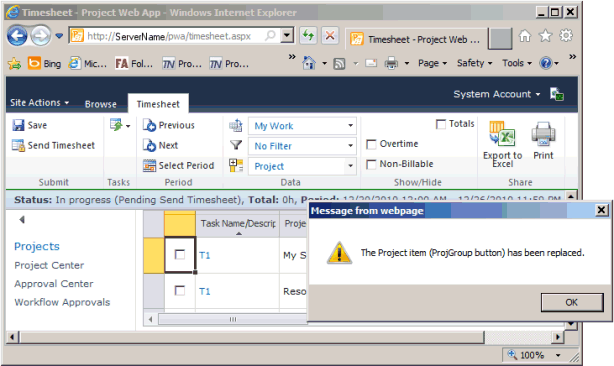Click the page horizontal scrollbar left arrow
614x366 pixels.
(13, 337)
